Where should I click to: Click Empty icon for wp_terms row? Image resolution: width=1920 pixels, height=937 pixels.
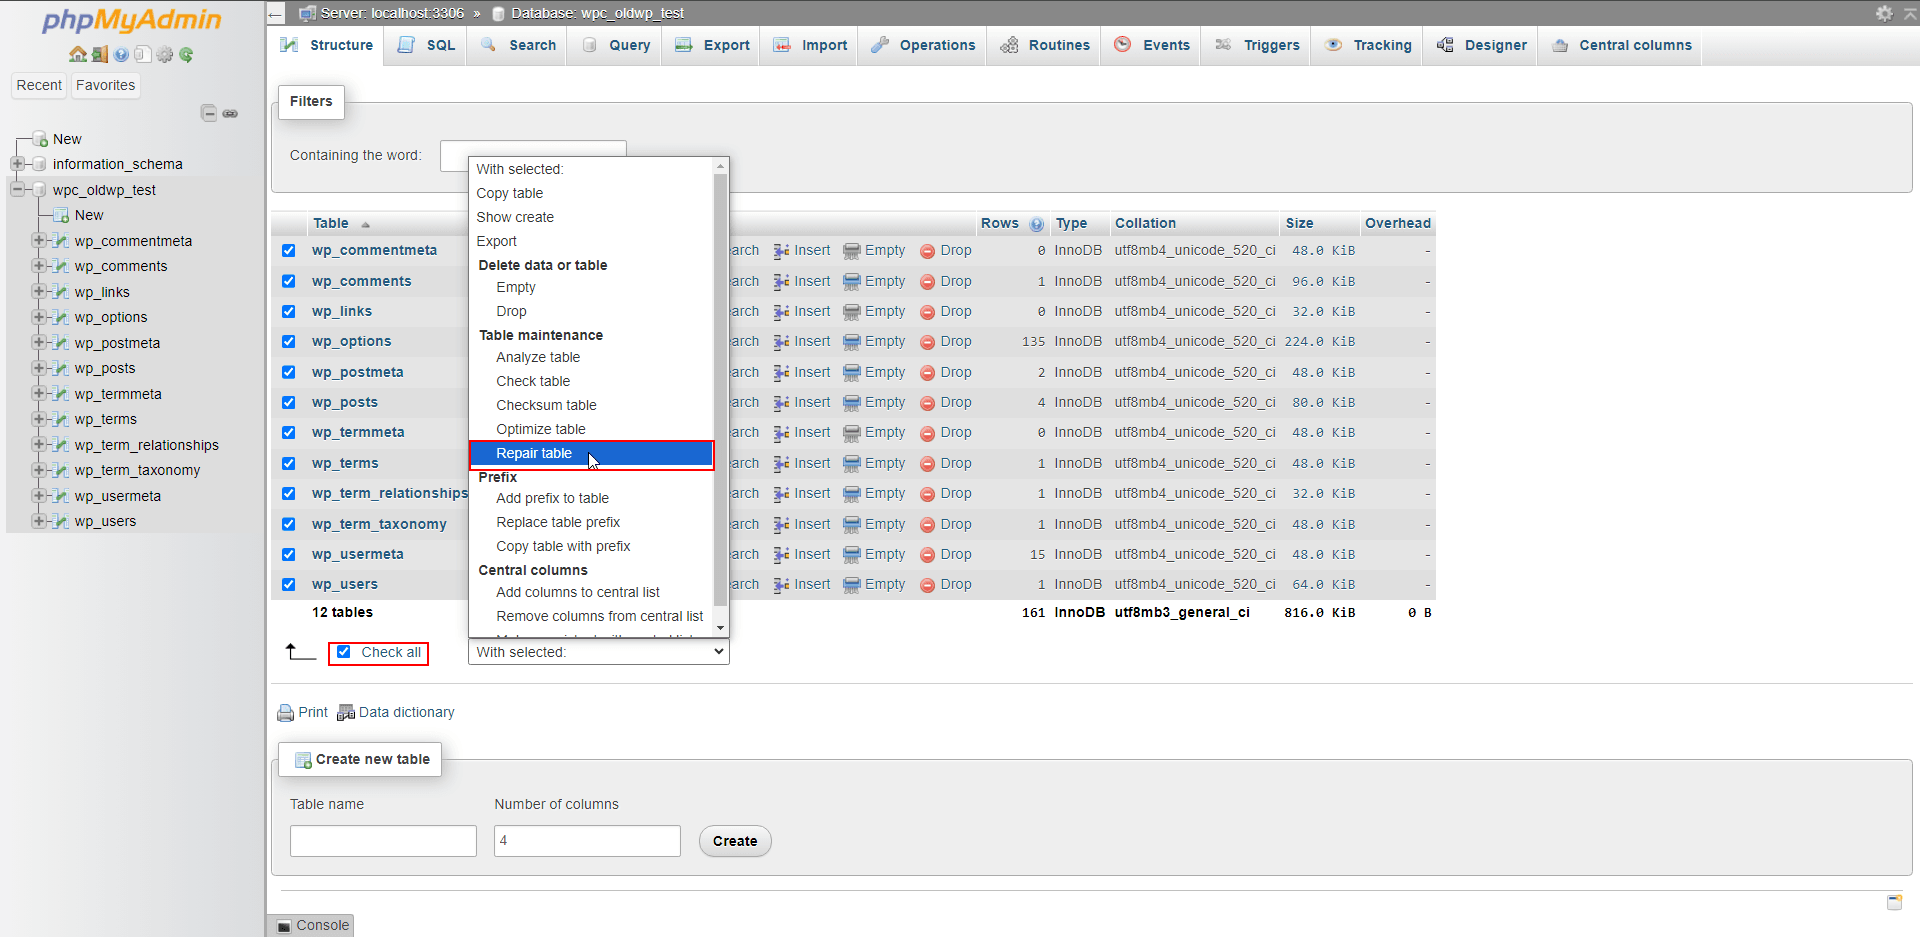pyautogui.click(x=851, y=464)
